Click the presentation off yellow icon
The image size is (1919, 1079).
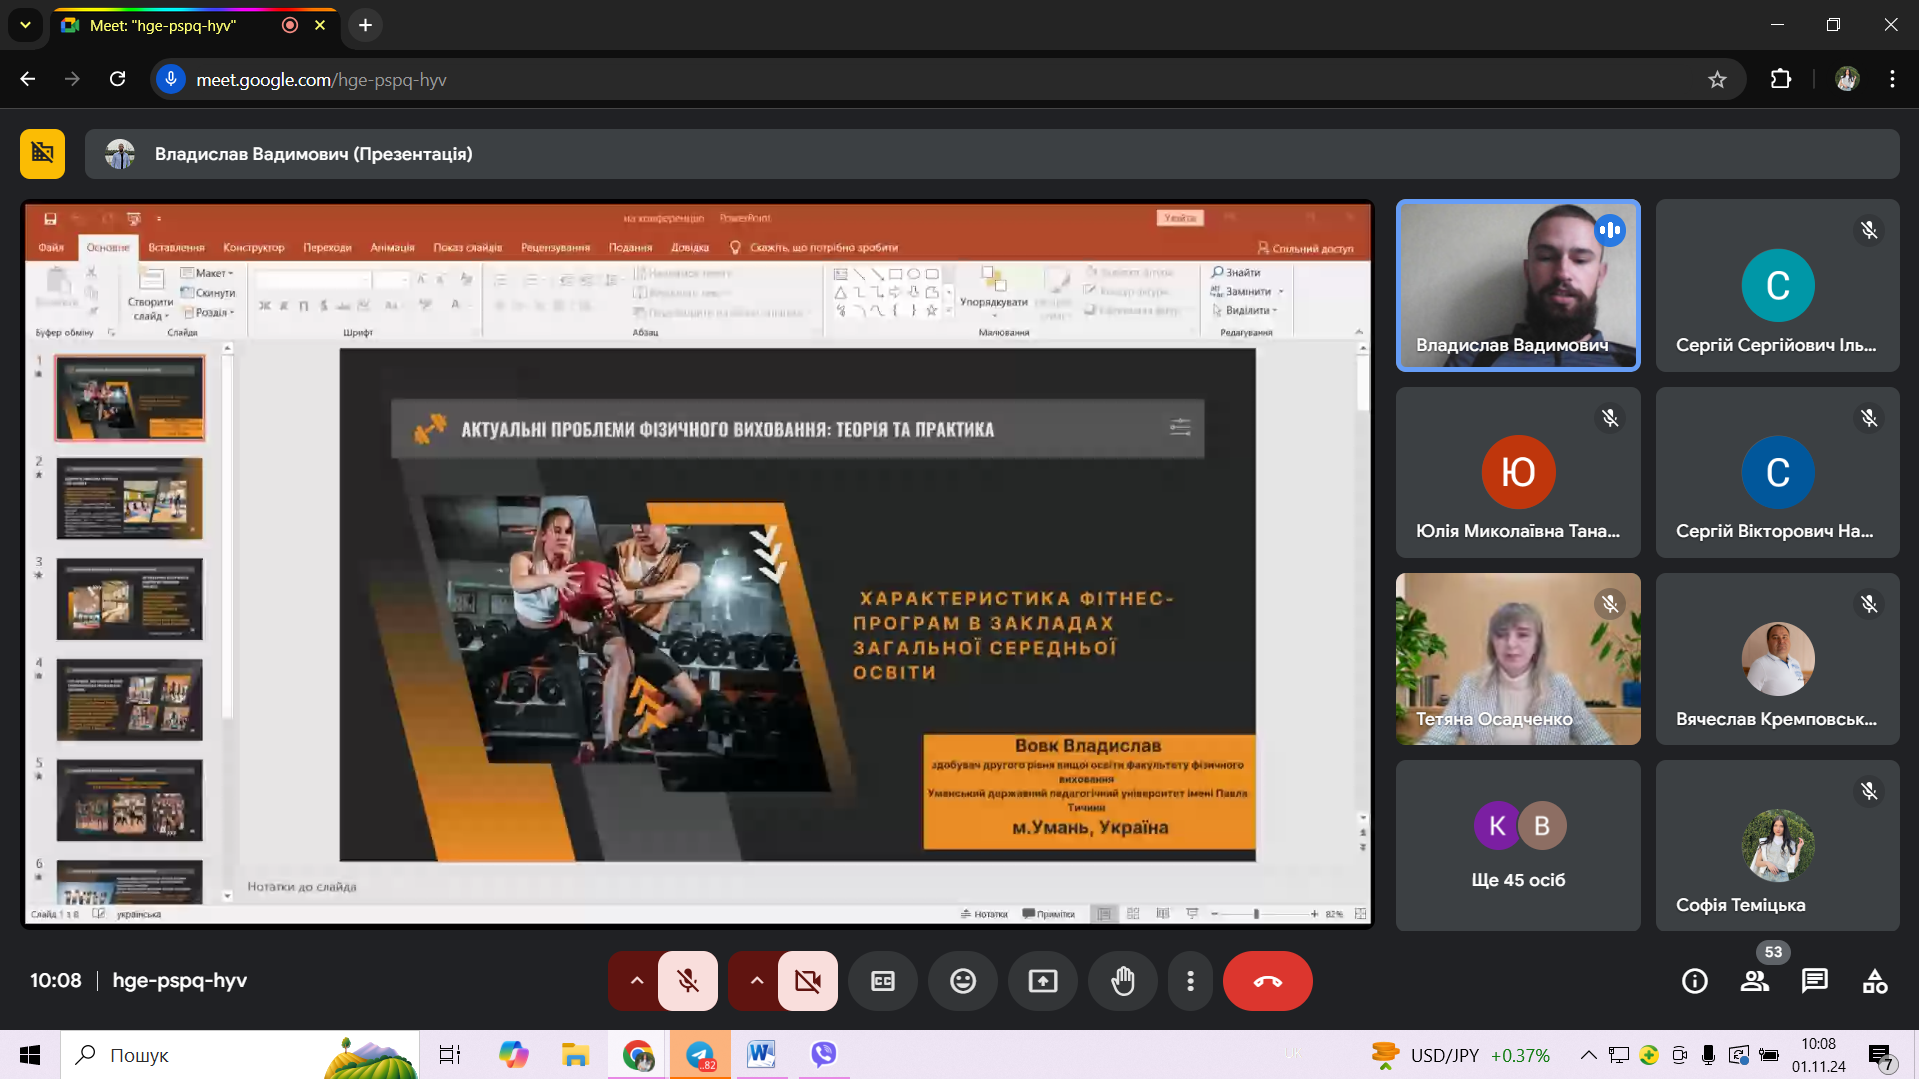tap(42, 154)
